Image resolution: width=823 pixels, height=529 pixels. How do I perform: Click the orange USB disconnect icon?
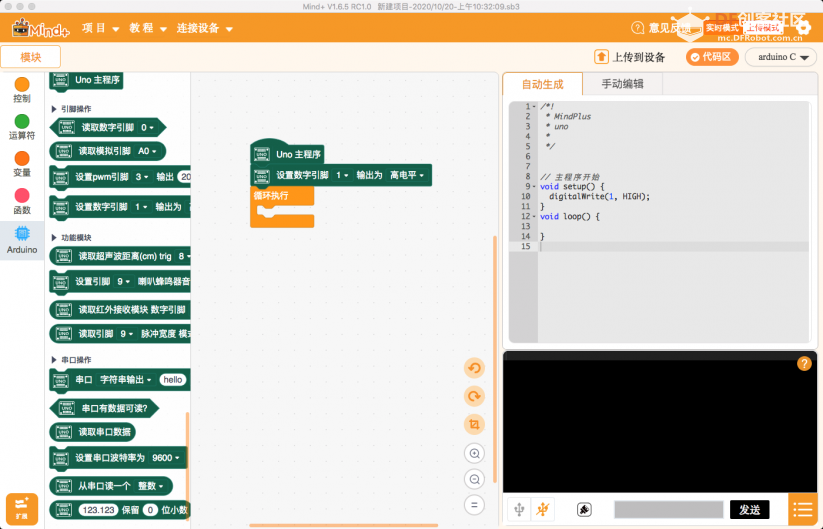point(543,509)
